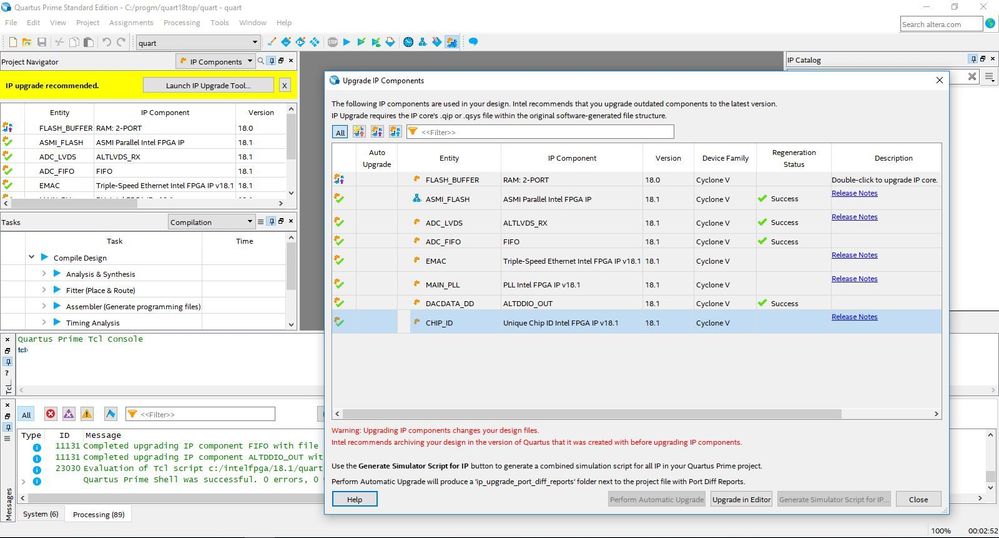The width and height of the screenshot is (999, 538).
Task: Dismiss the IP upgrade recommended banner
Action: click(285, 85)
